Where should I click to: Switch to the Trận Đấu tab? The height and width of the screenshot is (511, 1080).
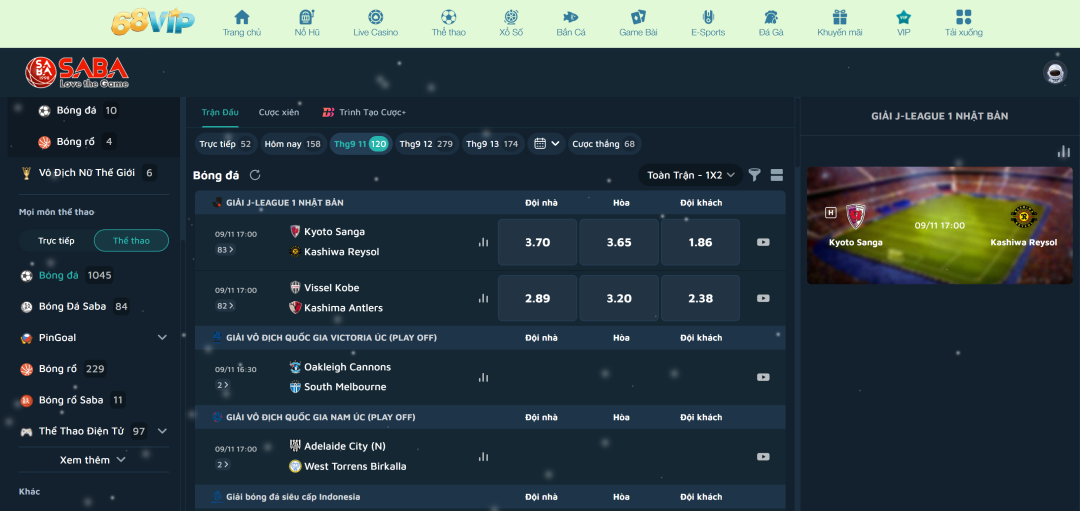(x=220, y=112)
